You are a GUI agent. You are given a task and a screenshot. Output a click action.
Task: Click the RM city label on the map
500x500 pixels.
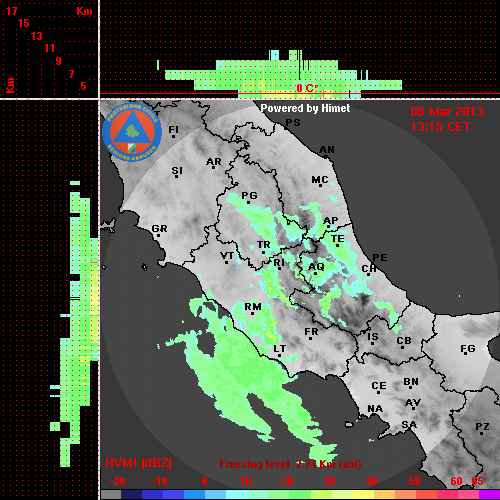(253, 307)
